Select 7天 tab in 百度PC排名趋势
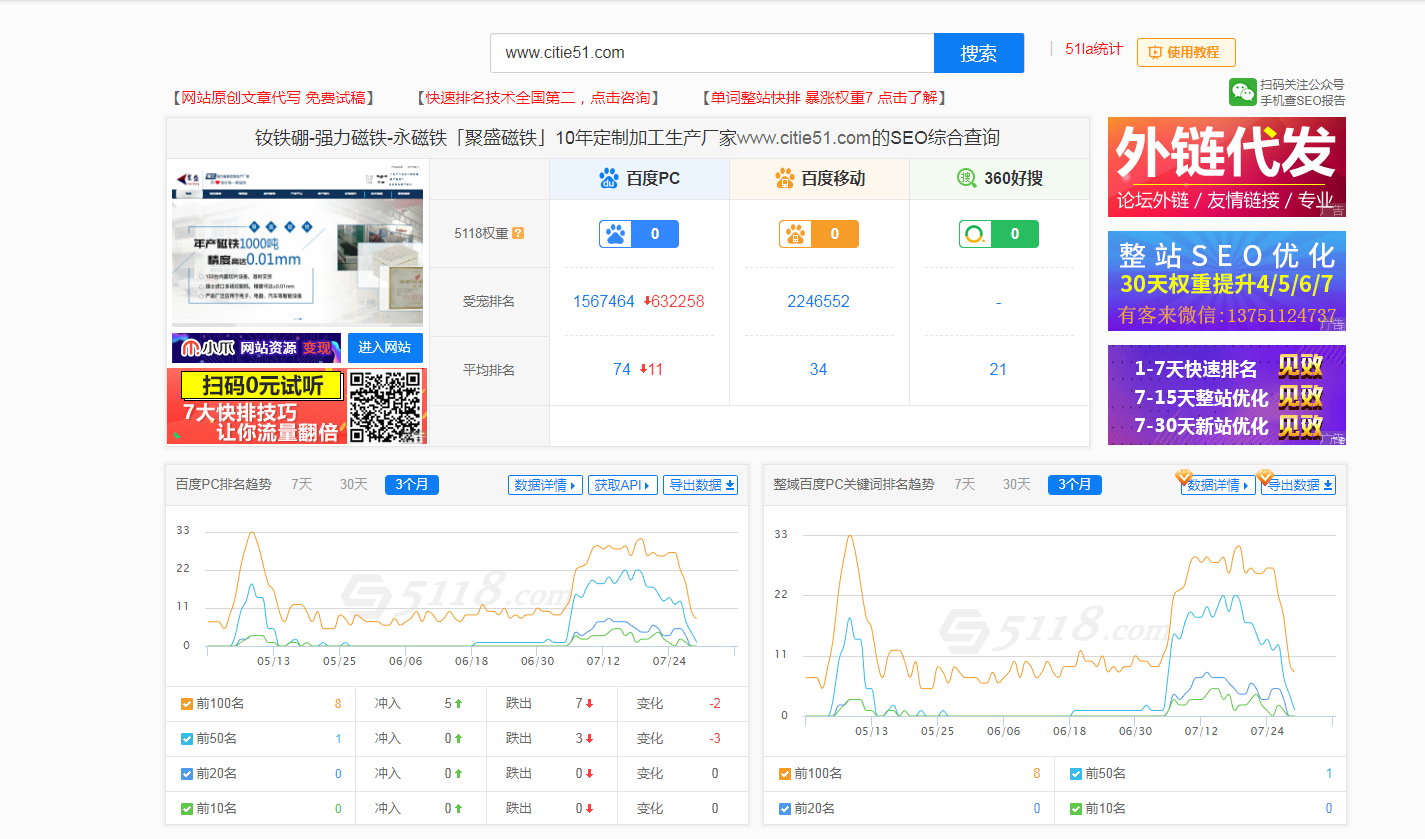1425x839 pixels. (302, 484)
